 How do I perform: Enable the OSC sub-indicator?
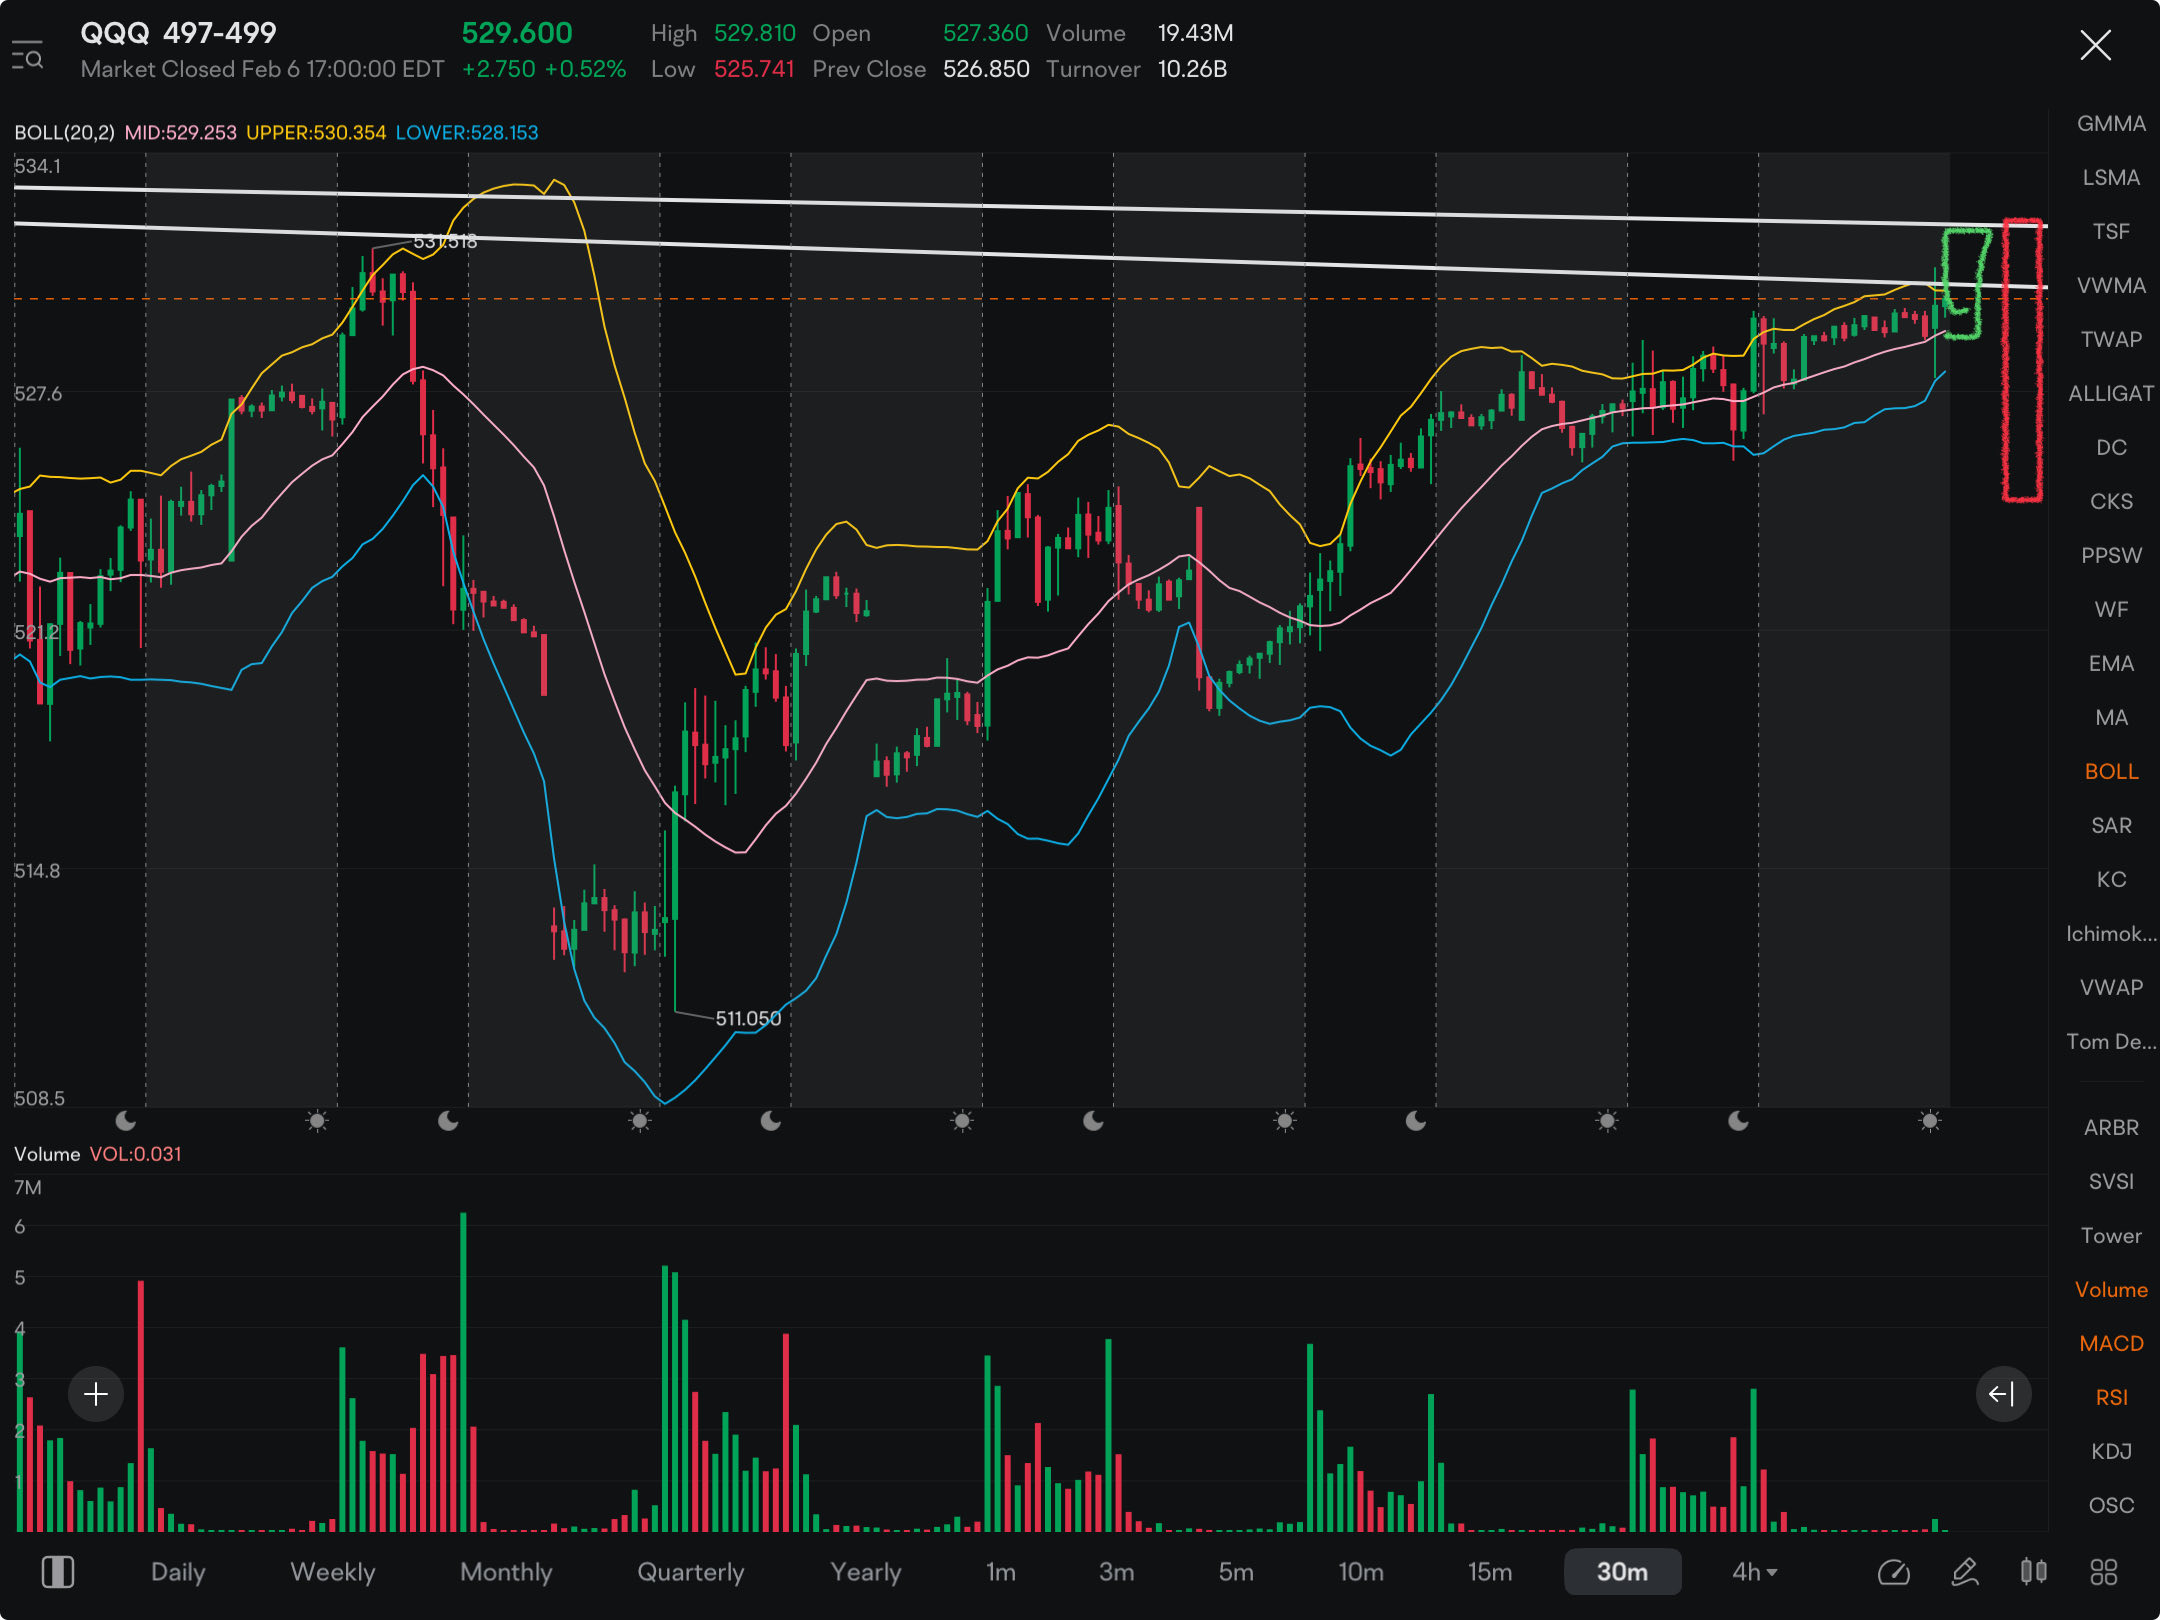[x=2111, y=1506]
